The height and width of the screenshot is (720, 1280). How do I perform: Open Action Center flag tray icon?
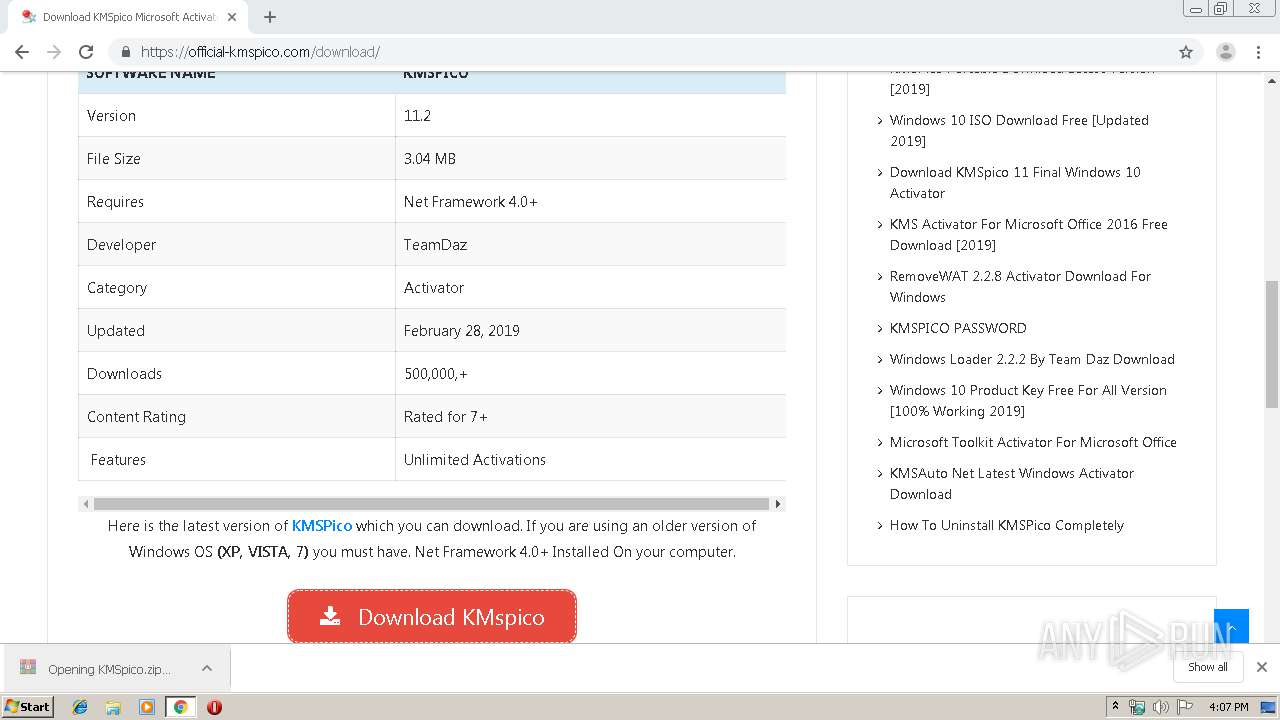[x=1185, y=707]
